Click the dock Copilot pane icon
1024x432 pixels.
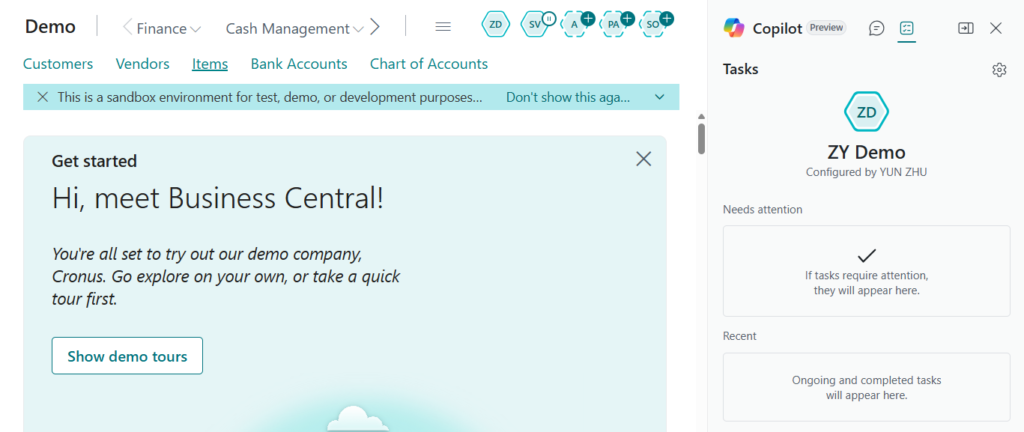pyautogui.click(x=965, y=28)
